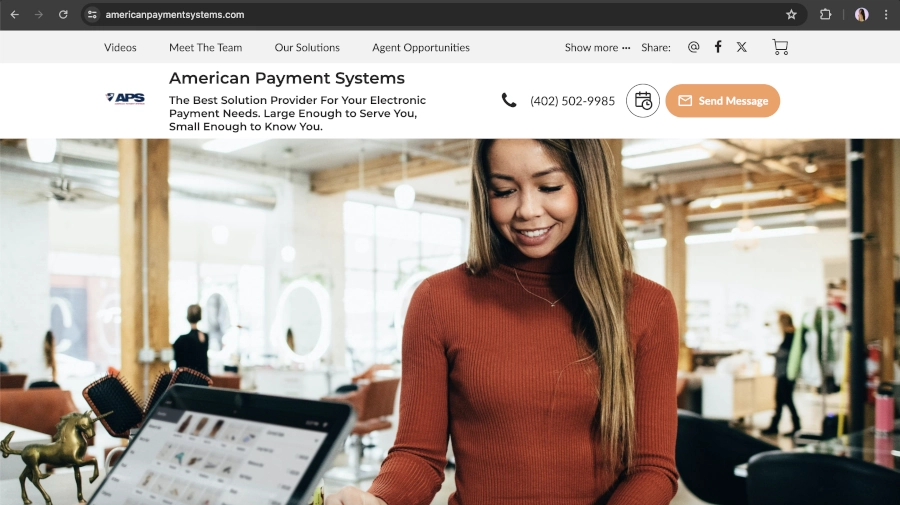Call the (402) 502-9985 phone link
Screen dimensions: 900x505
[572, 101]
